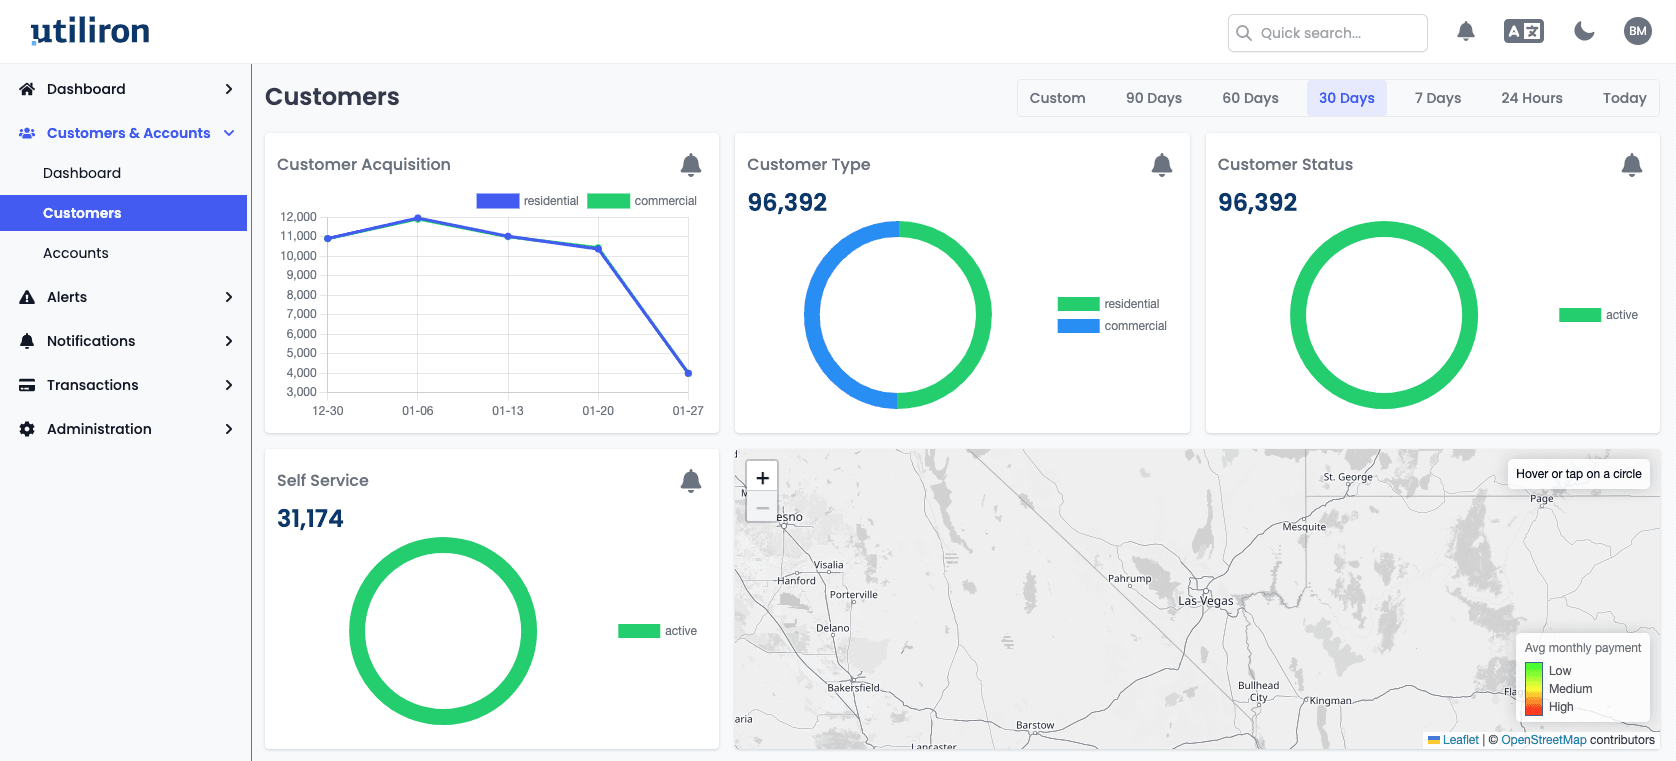Viewport: 1676px width, 761px height.
Task: Collapse the Customers & Accounts section chevron
Action: (229, 133)
